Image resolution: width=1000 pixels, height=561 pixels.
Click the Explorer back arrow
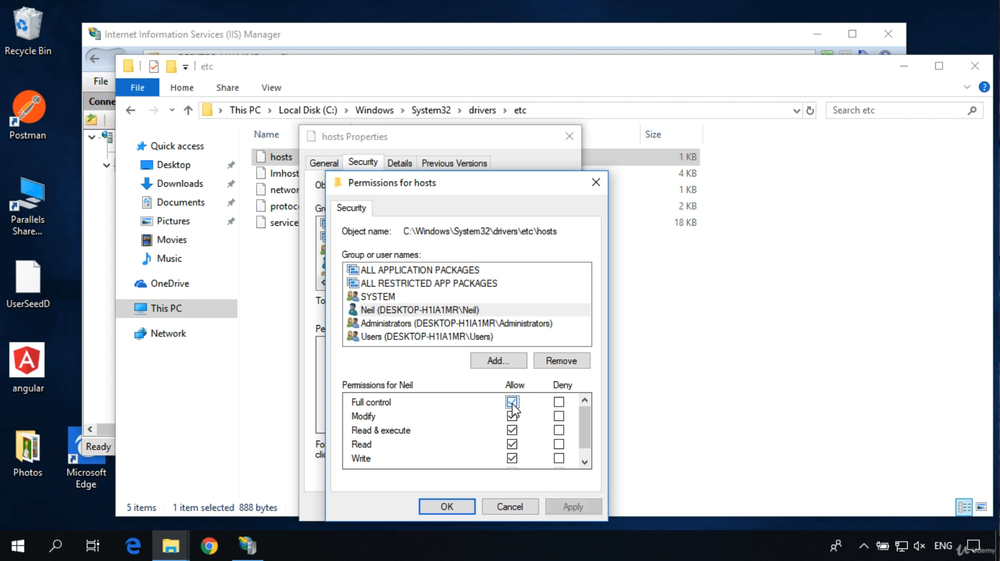[x=131, y=110]
